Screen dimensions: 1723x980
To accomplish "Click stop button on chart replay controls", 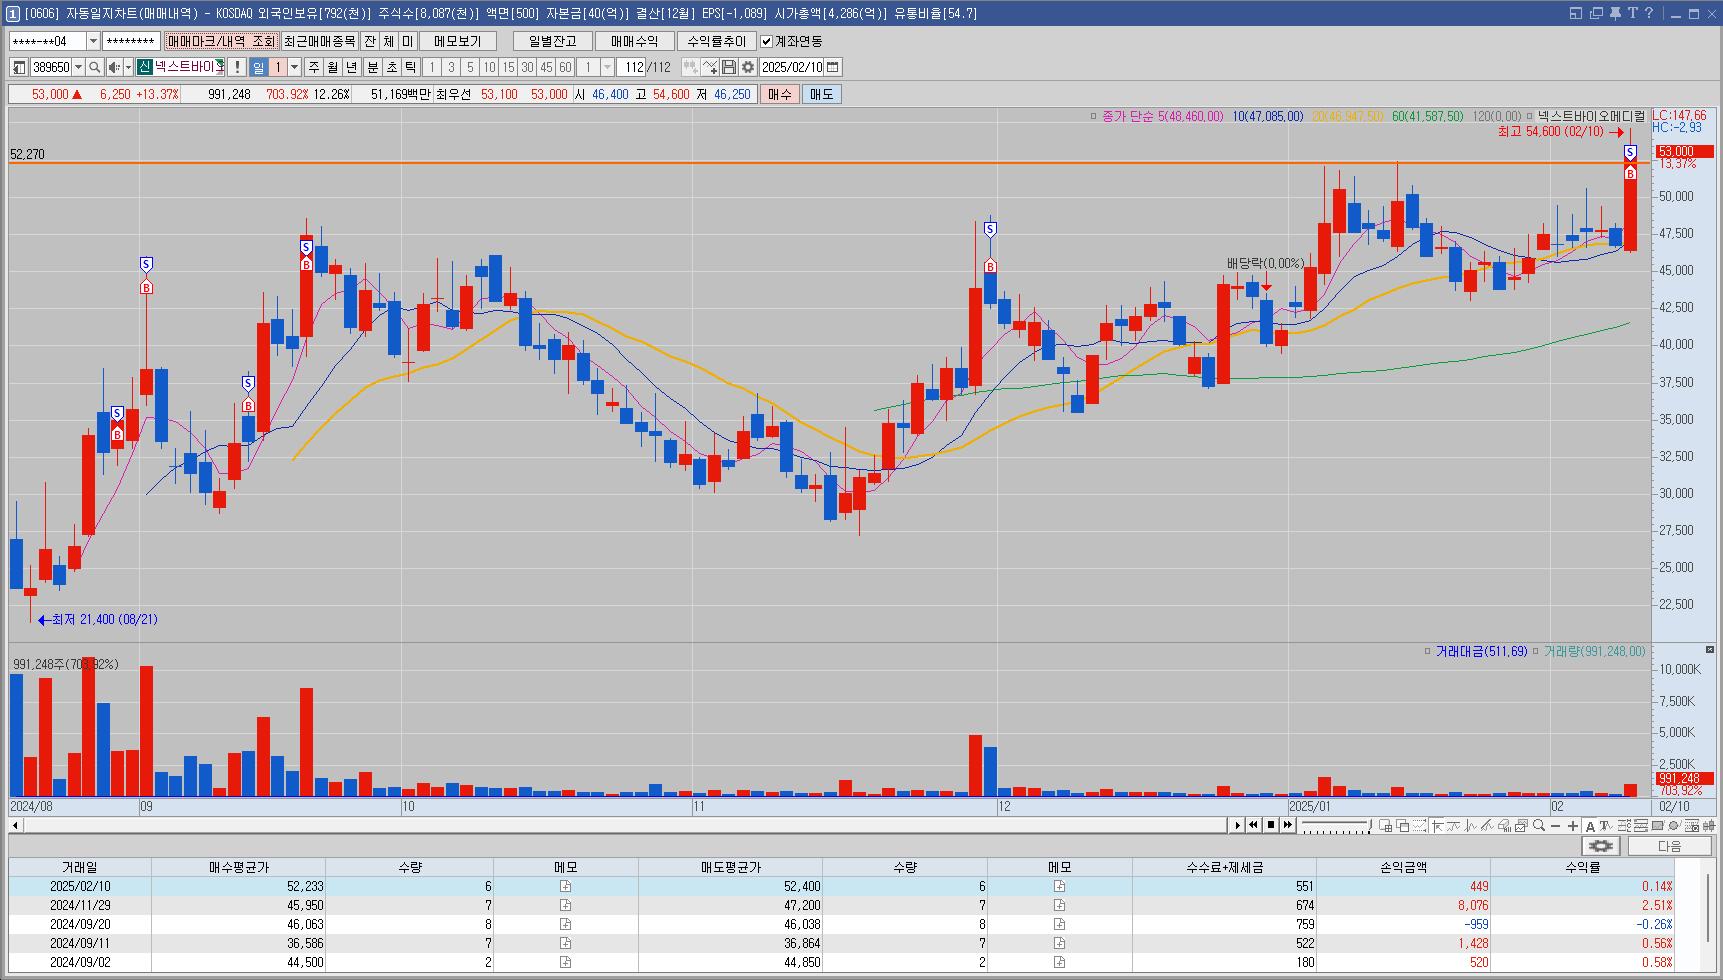I will point(1271,825).
